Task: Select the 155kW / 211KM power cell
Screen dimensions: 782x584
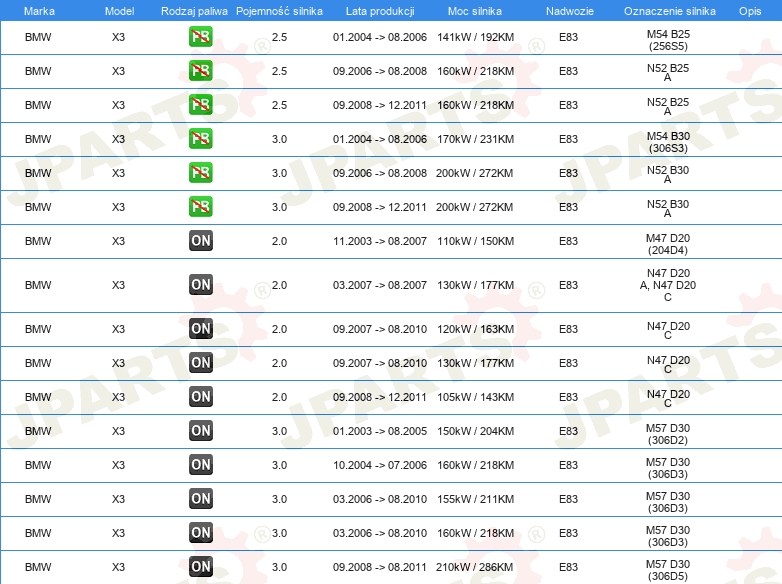Action: pyautogui.click(x=475, y=499)
